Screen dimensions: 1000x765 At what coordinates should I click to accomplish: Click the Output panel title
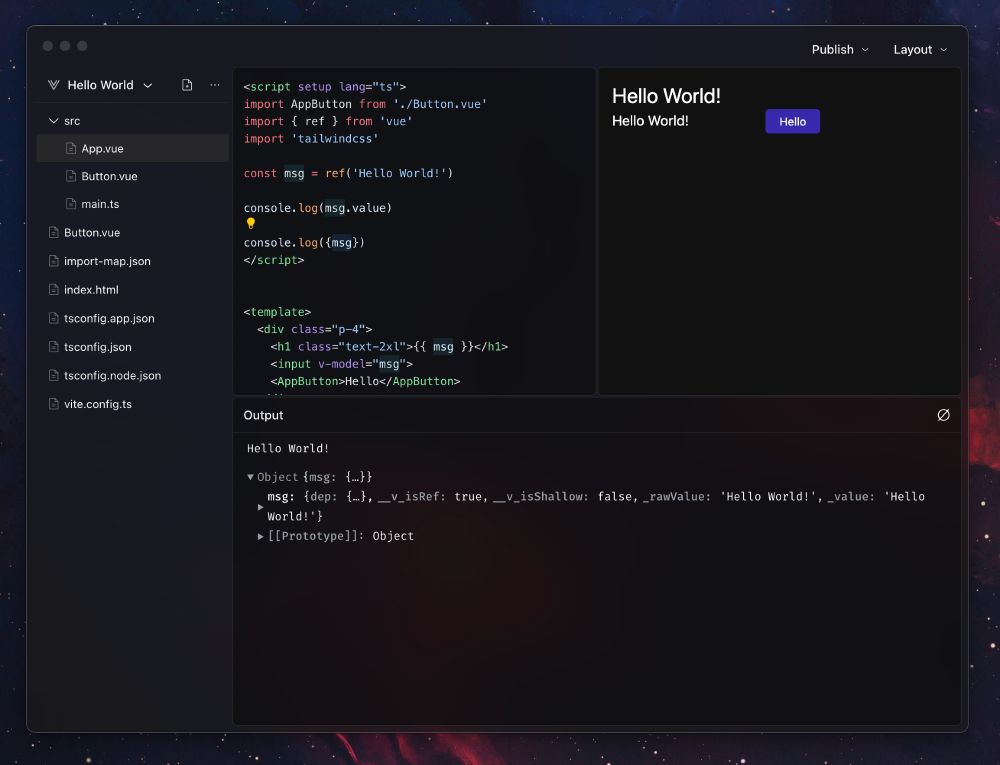[x=263, y=415]
